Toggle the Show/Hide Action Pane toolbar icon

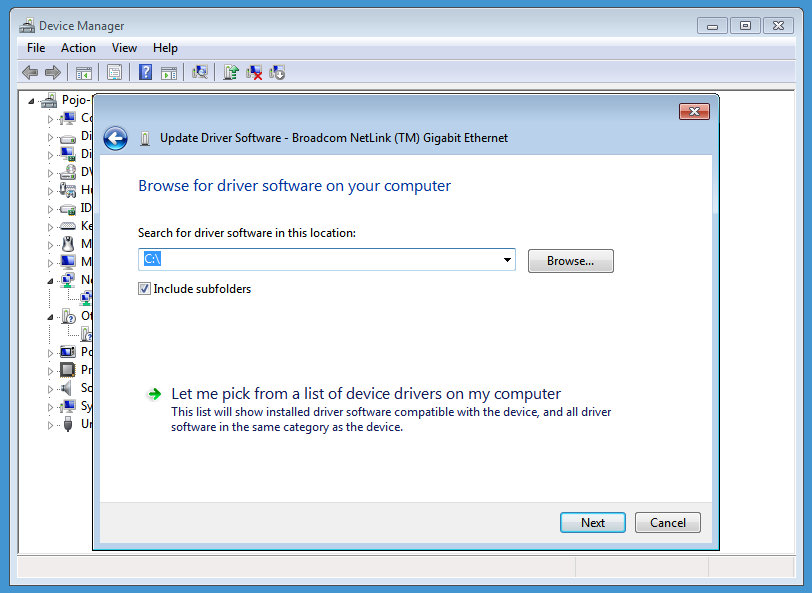point(169,73)
